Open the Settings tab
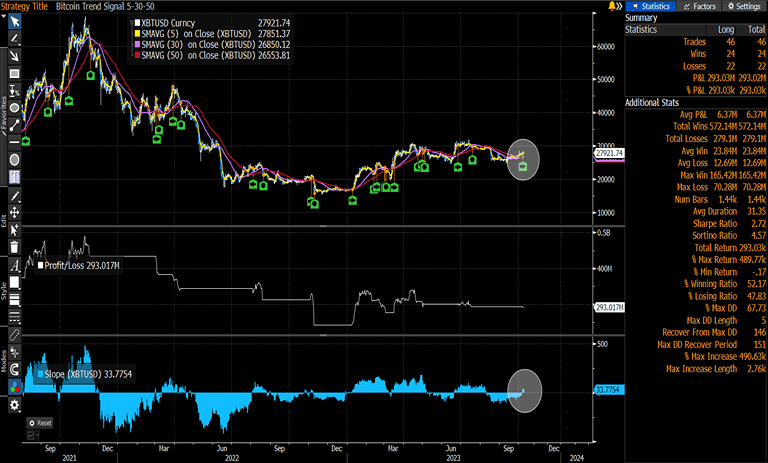 tap(744, 6)
